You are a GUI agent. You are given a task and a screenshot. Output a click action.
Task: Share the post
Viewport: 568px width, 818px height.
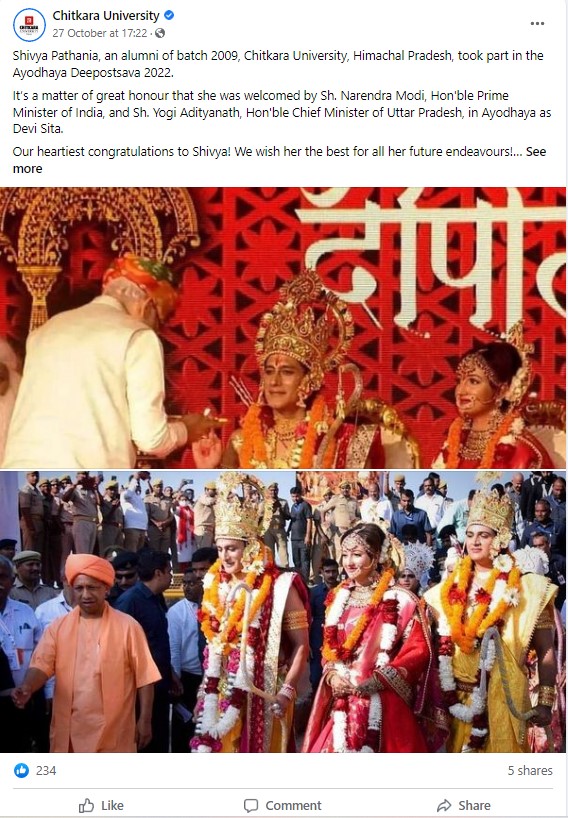[464, 805]
